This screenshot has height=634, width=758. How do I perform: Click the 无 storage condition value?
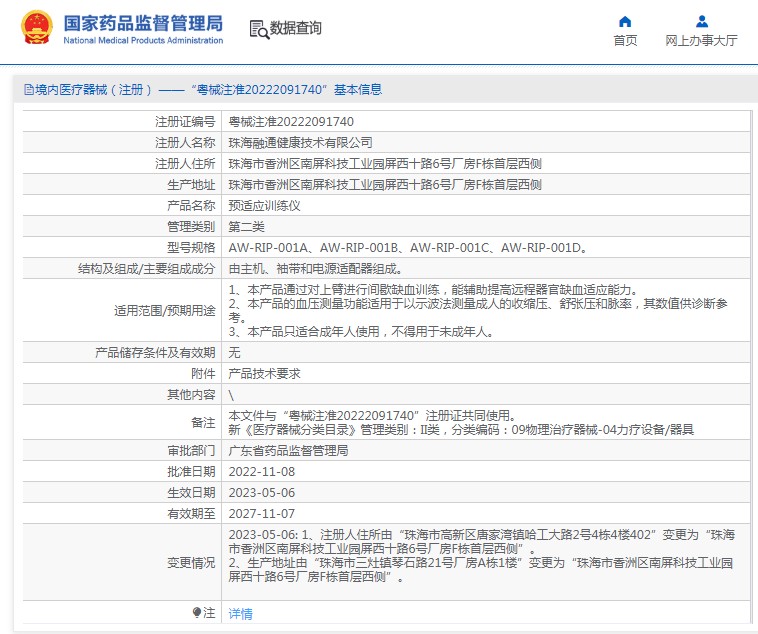[x=234, y=353]
